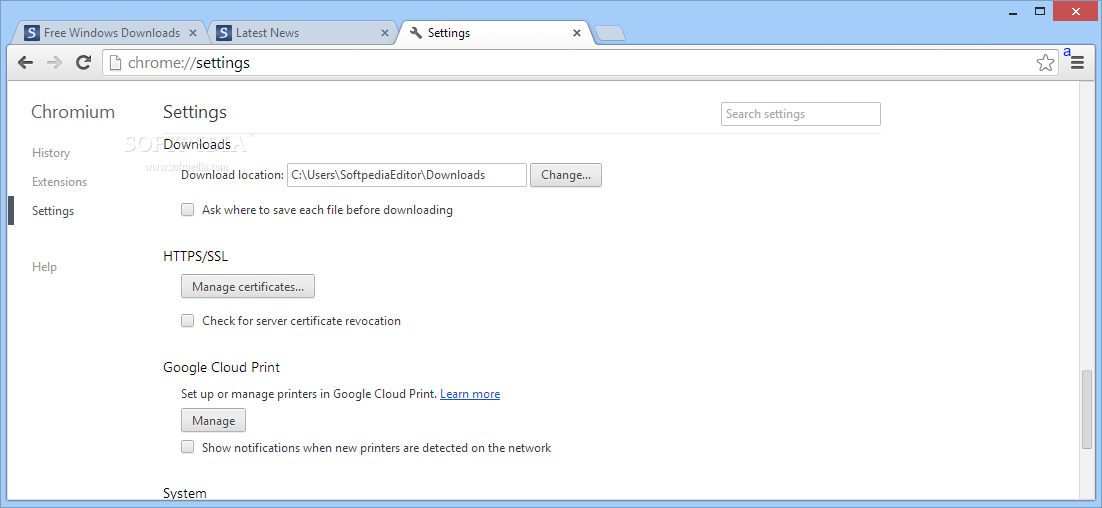
Task: Close the Free Windows Downloads tab
Action: (193, 33)
